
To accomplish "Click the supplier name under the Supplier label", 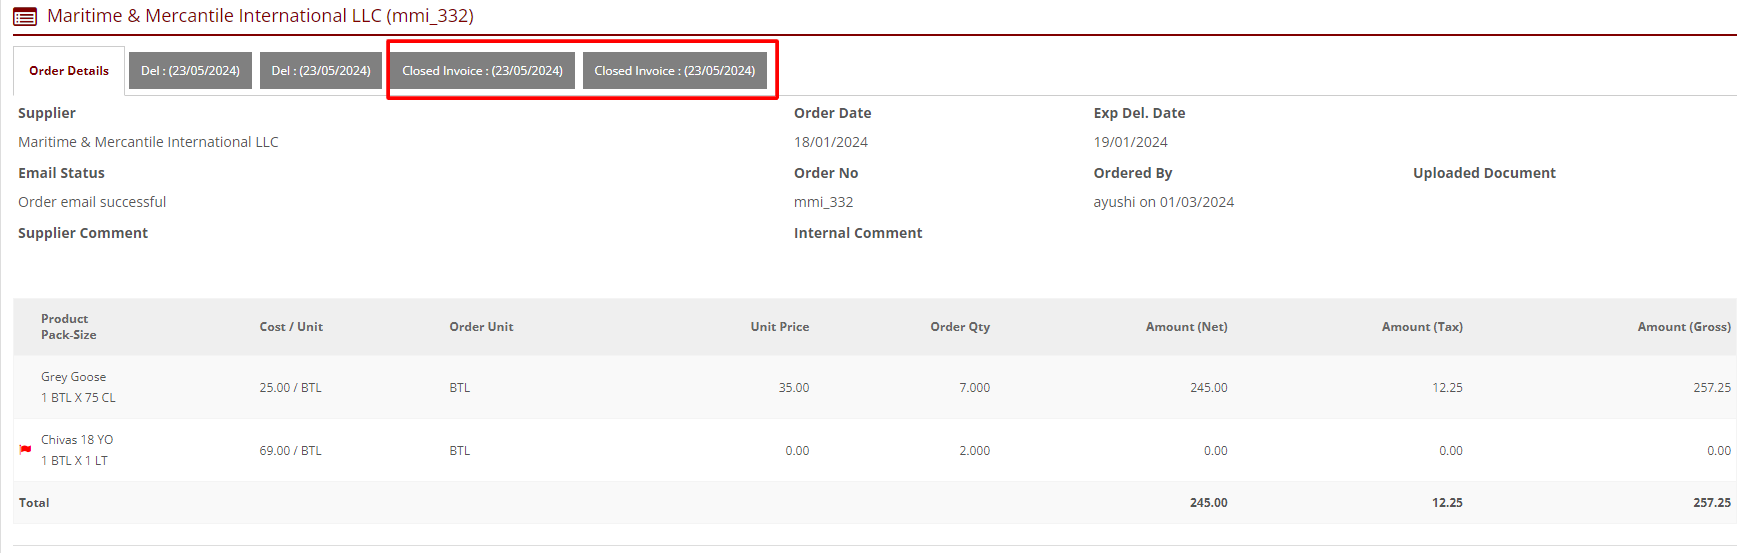I will [x=148, y=142].
